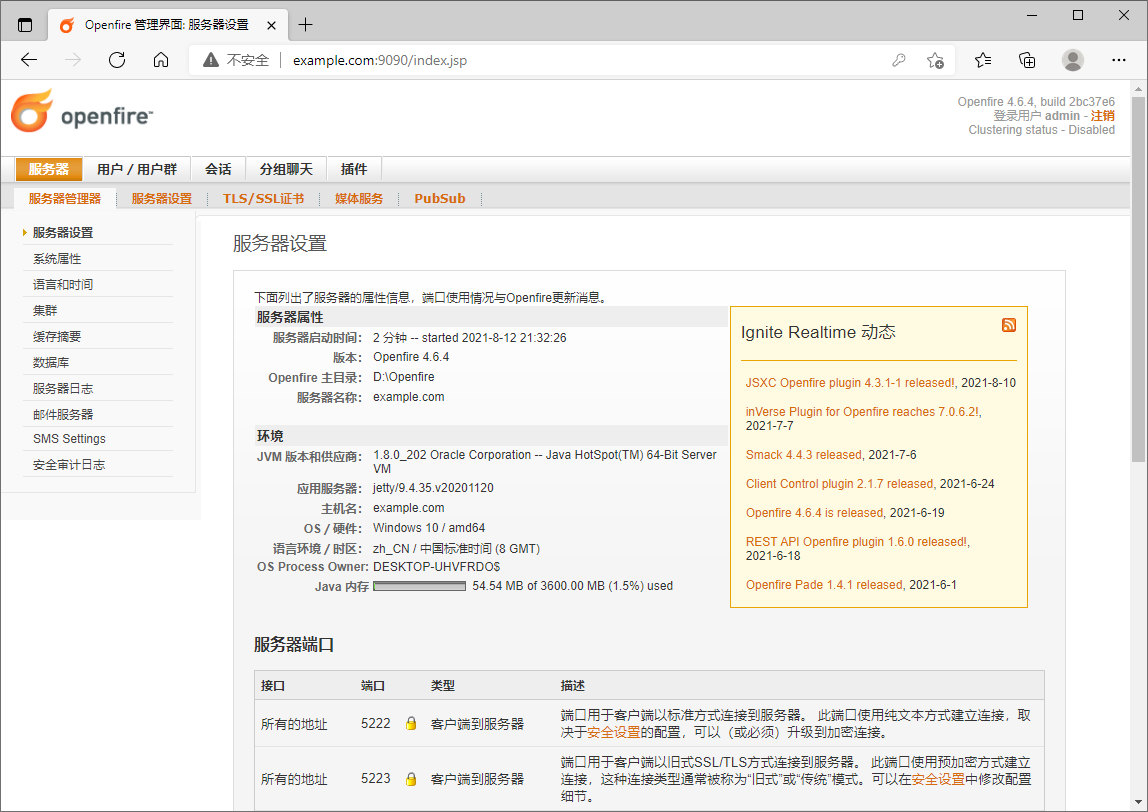This screenshot has width=1148, height=812.
Task: Open the browser home page icon
Action: point(161,60)
